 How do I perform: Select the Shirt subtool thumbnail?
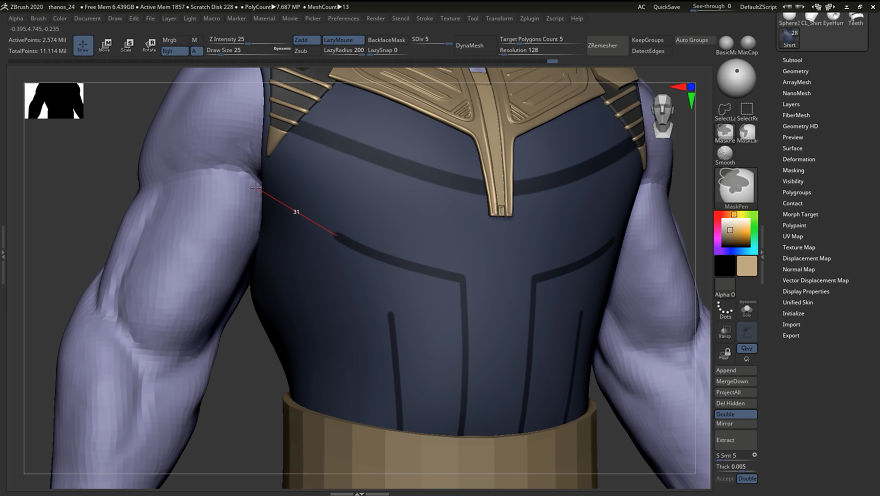(x=790, y=38)
